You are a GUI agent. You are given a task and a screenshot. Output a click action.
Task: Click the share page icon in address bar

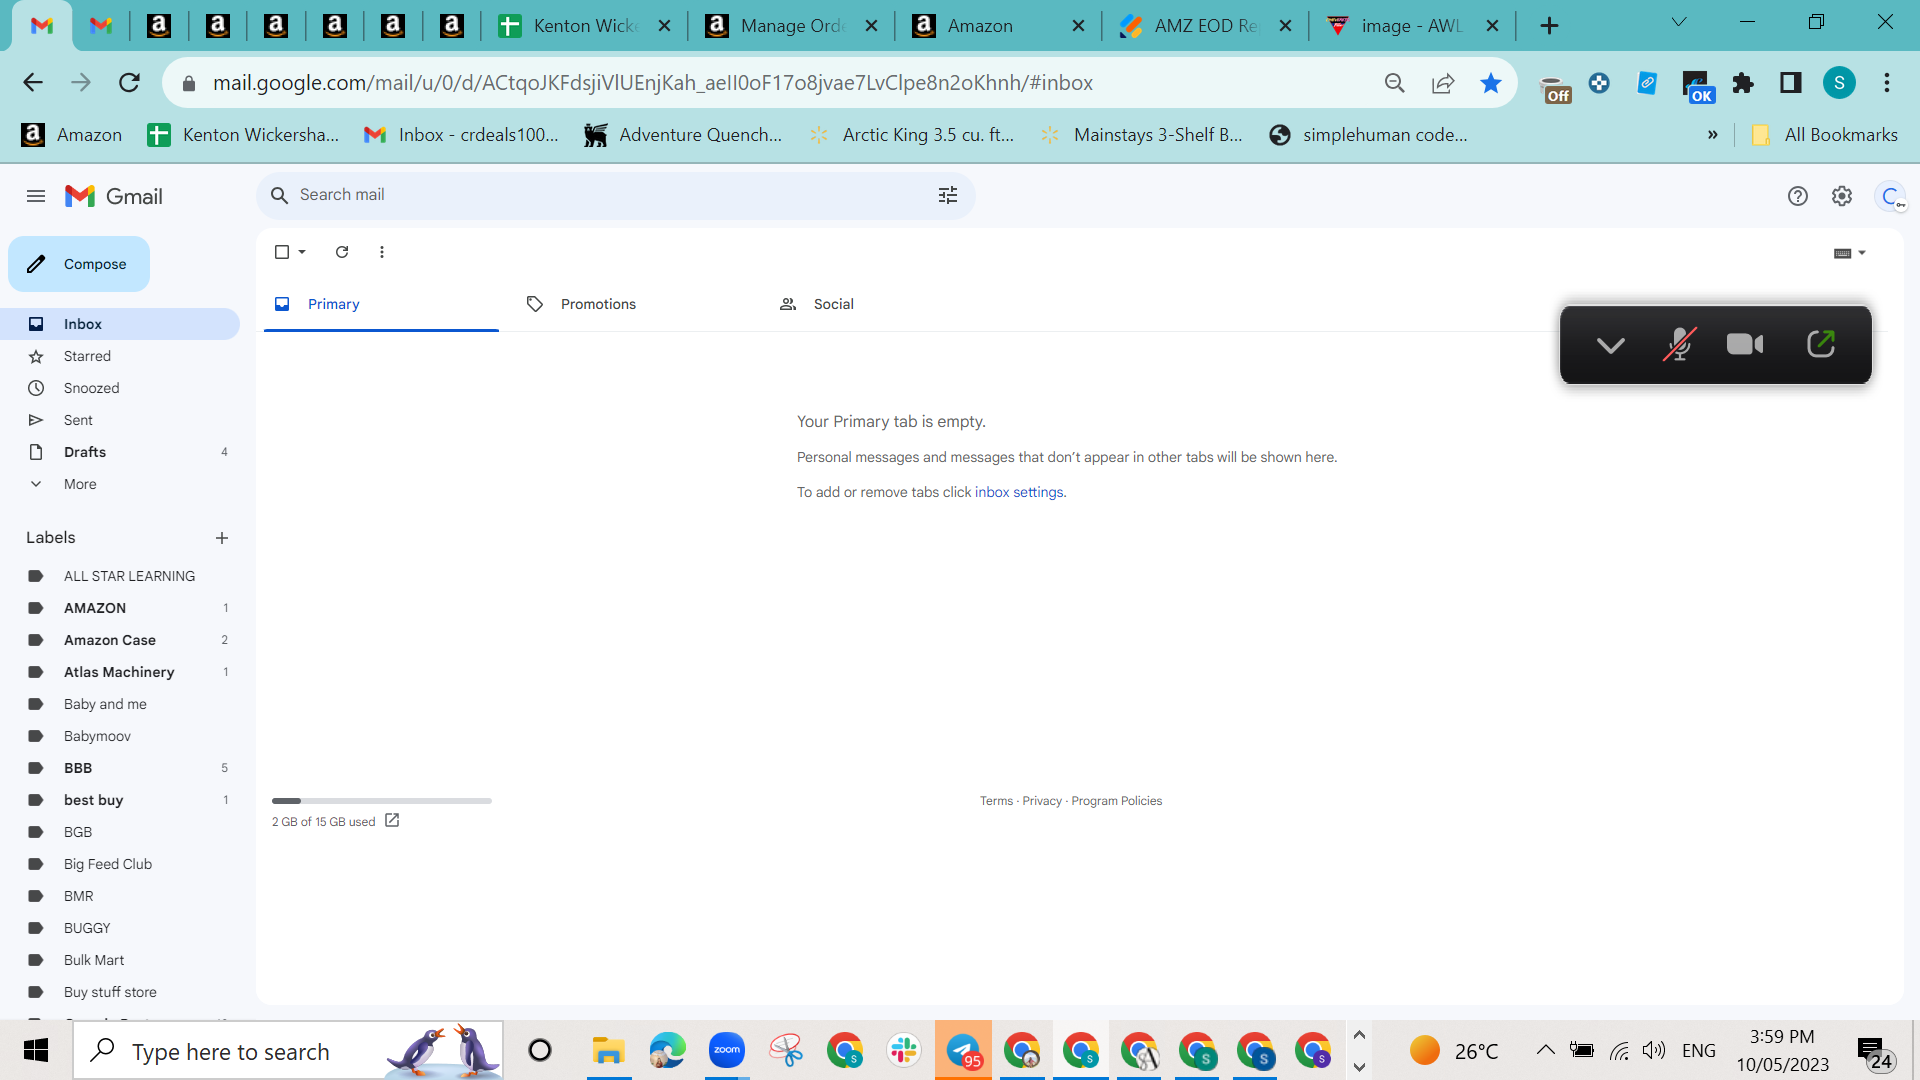(x=1442, y=83)
